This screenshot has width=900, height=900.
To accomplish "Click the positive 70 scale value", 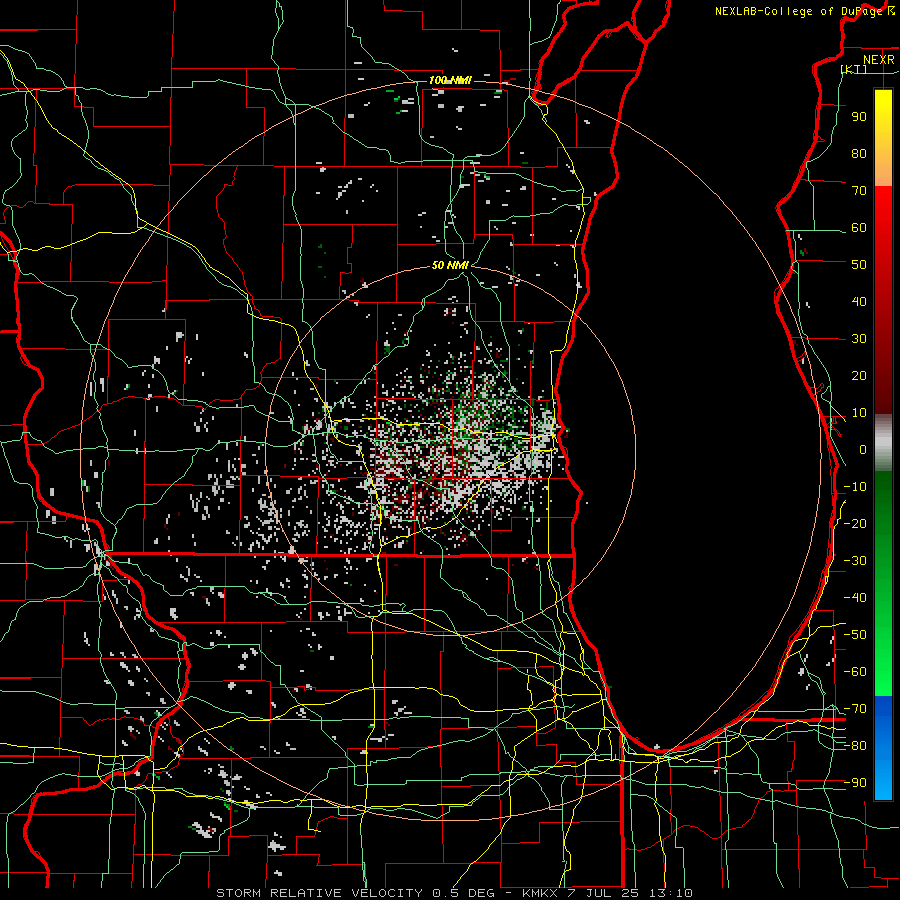I will tap(859, 191).
